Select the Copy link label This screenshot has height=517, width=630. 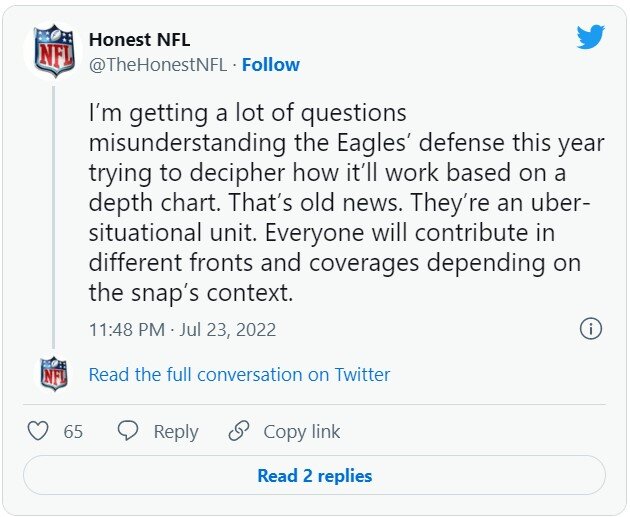tap(301, 431)
